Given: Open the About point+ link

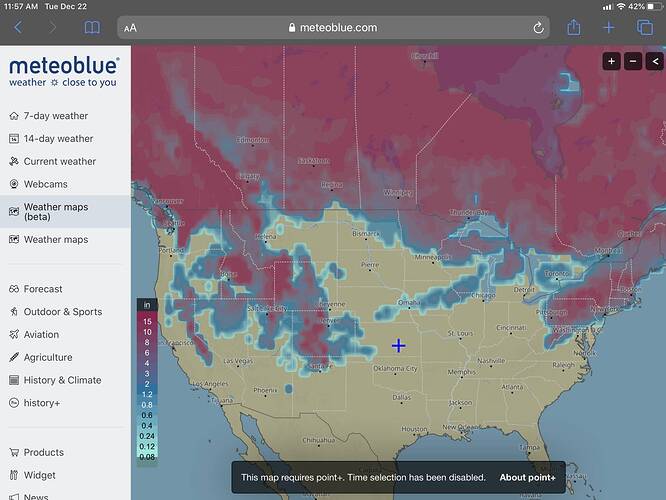Looking at the screenshot, I should coord(527,477).
